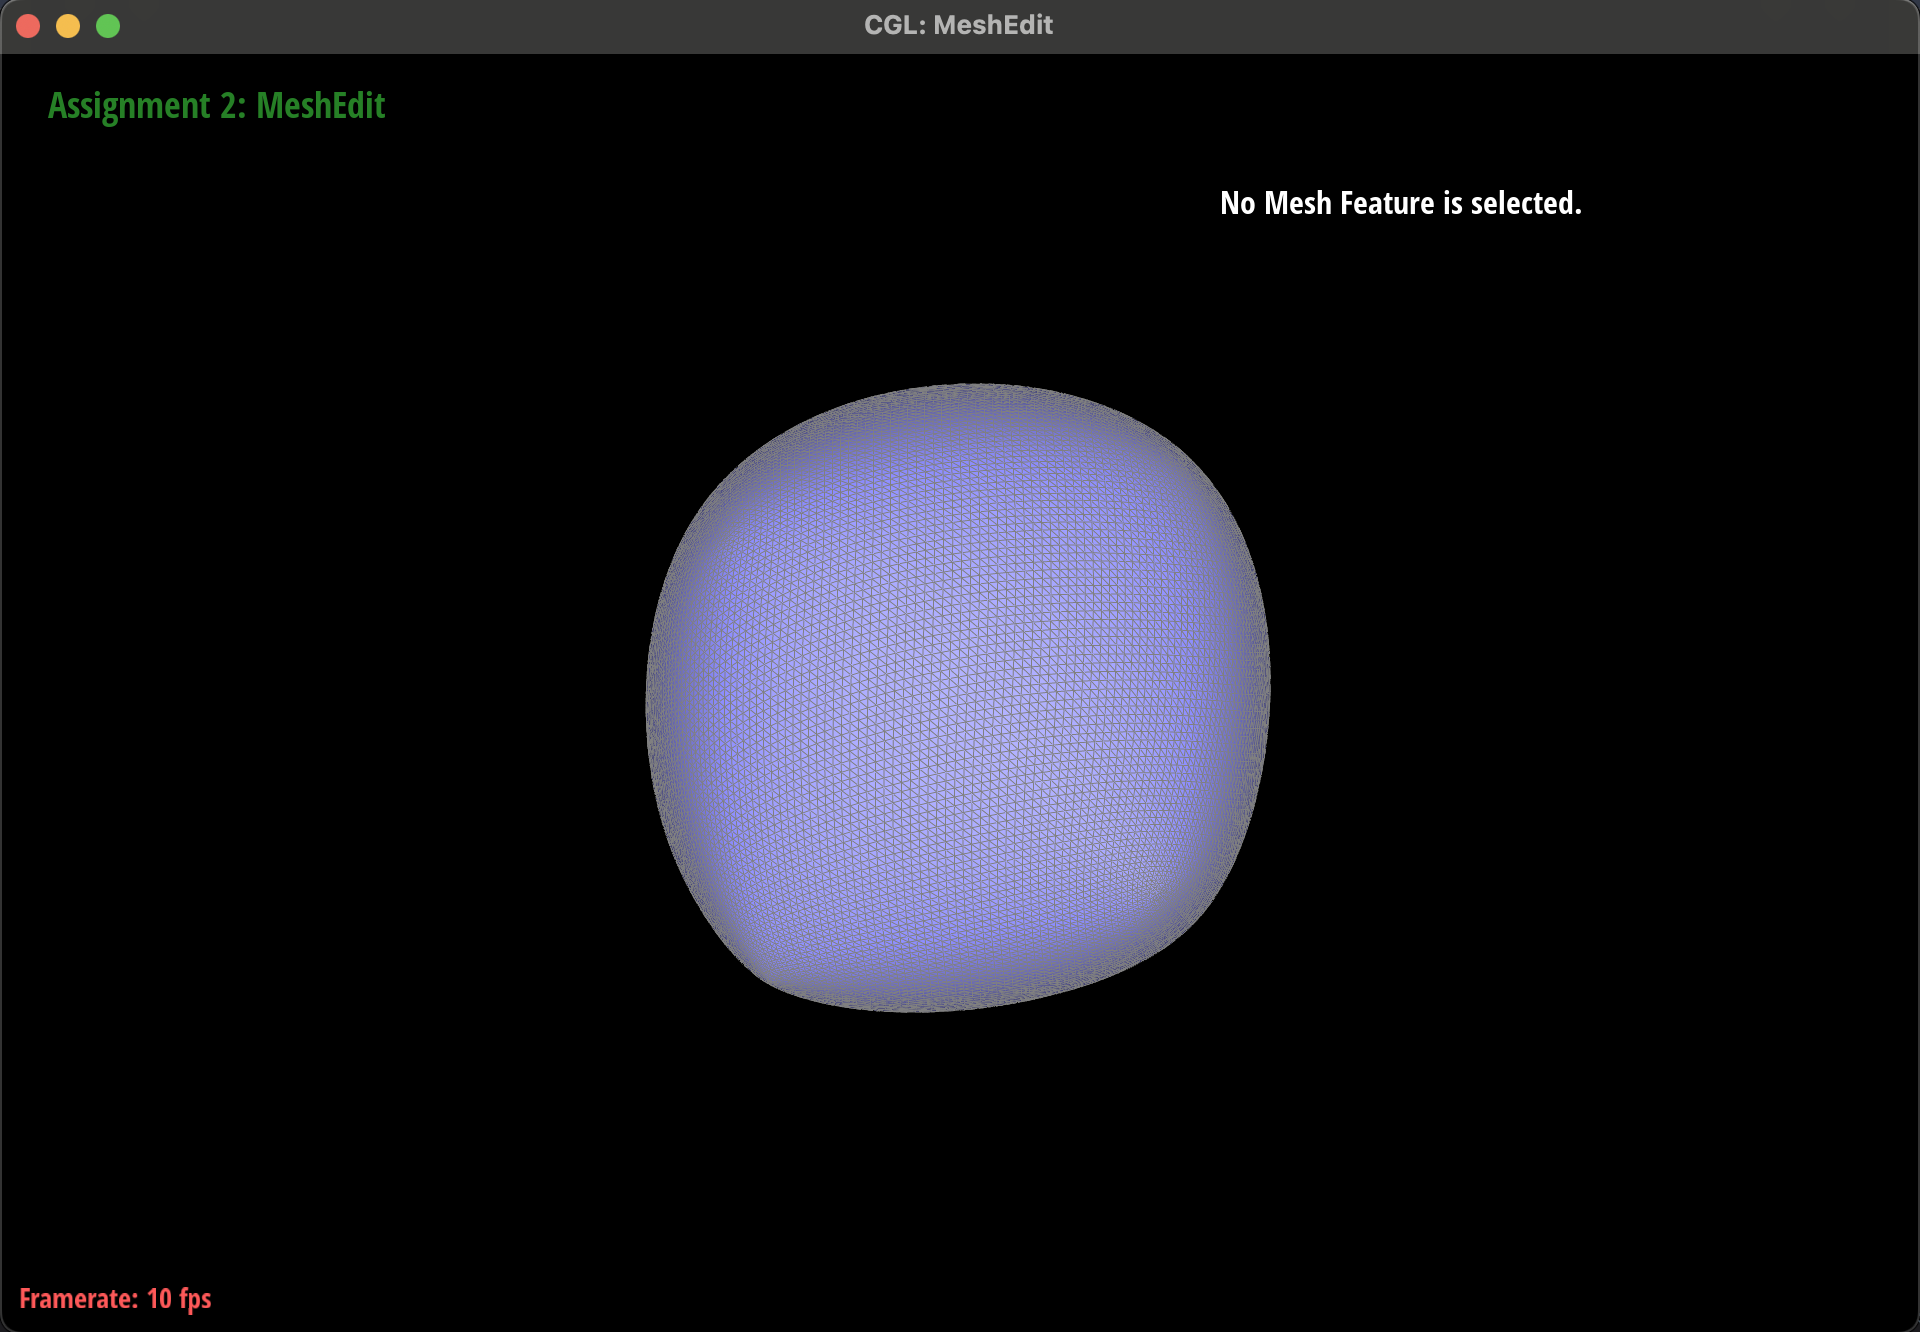Click the word Framerate in red text
Viewport: 1920px width, 1332px height.
click(78, 1298)
